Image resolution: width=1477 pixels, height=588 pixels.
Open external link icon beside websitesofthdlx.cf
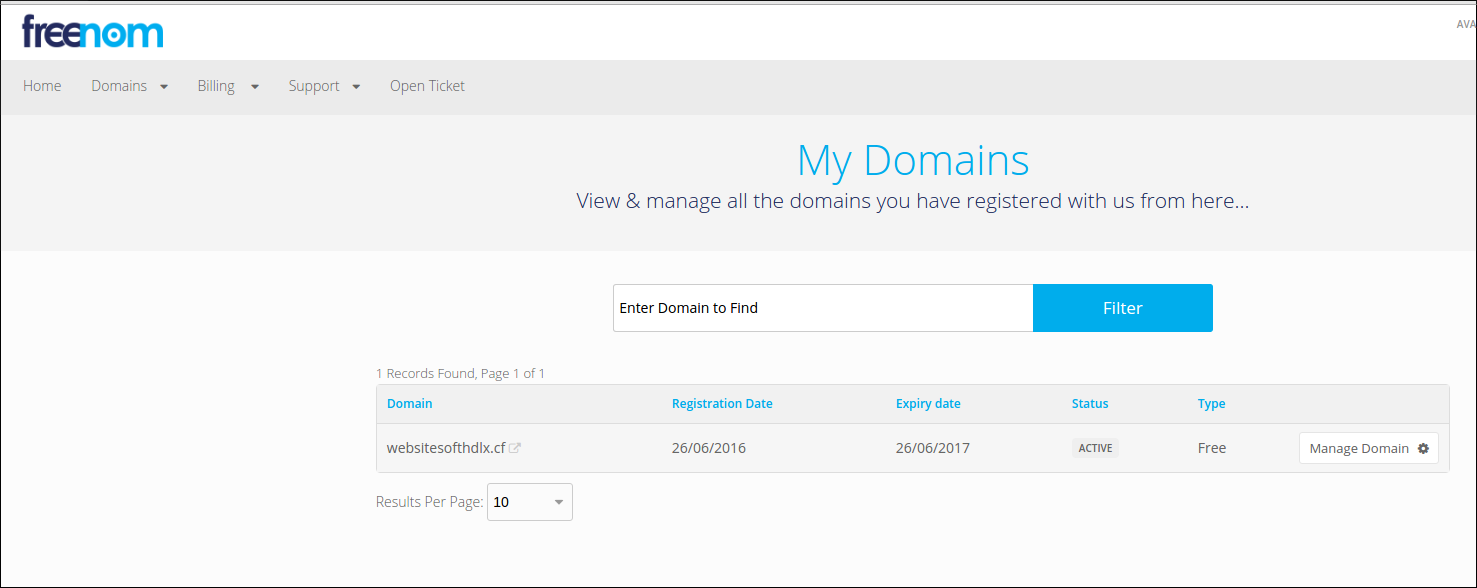(515, 448)
